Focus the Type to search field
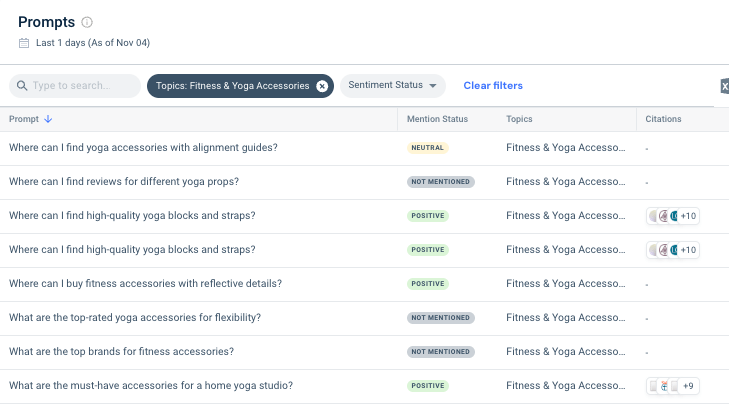 tap(75, 86)
